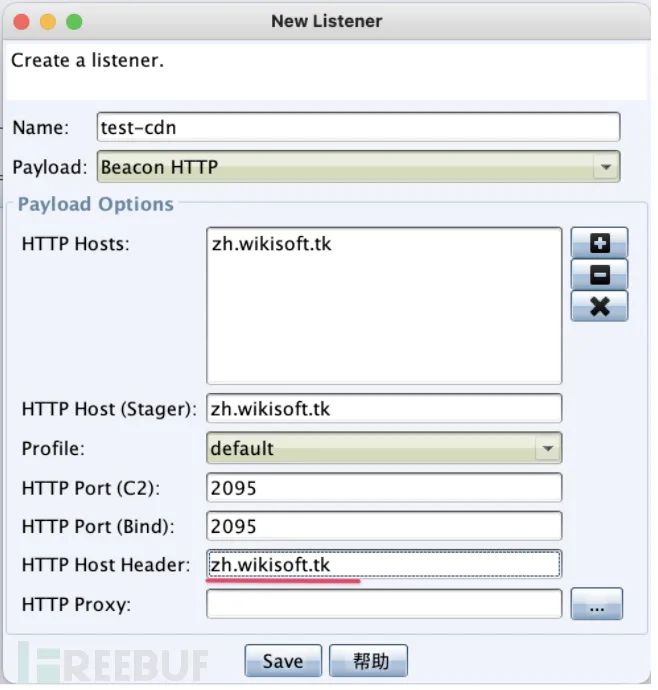The width and height of the screenshot is (658, 690).
Task: Expand the Payload dropdown arrow
Action: click(604, 167)
